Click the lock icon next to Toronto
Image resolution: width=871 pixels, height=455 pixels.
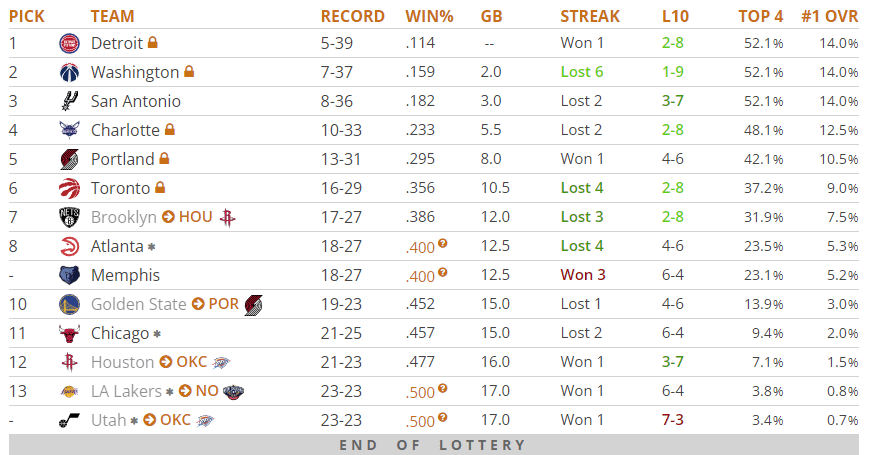[x=160, y=188]
